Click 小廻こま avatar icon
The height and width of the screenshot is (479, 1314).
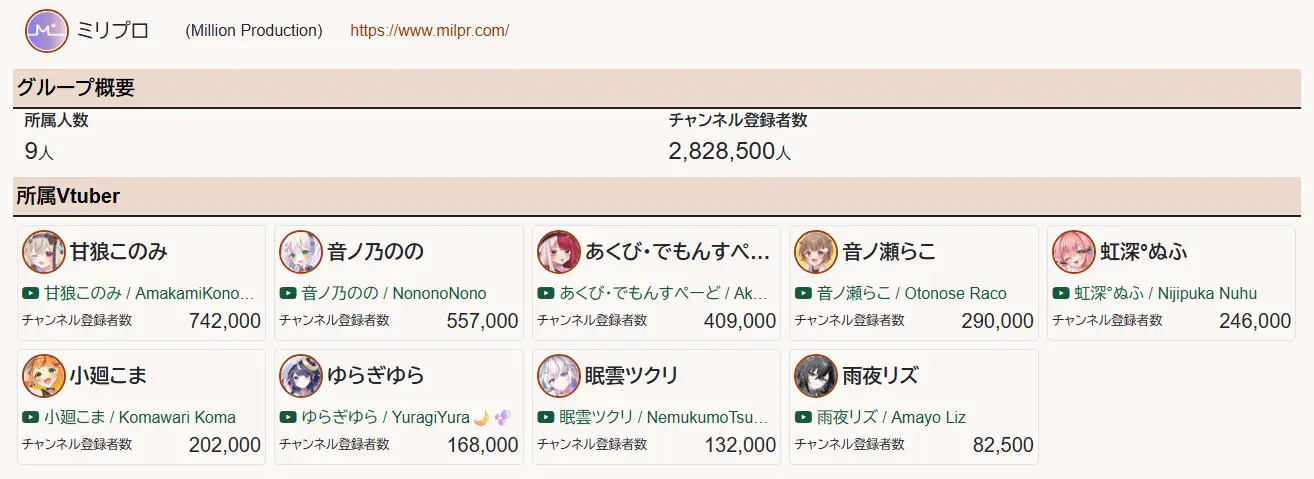(43, 376)
